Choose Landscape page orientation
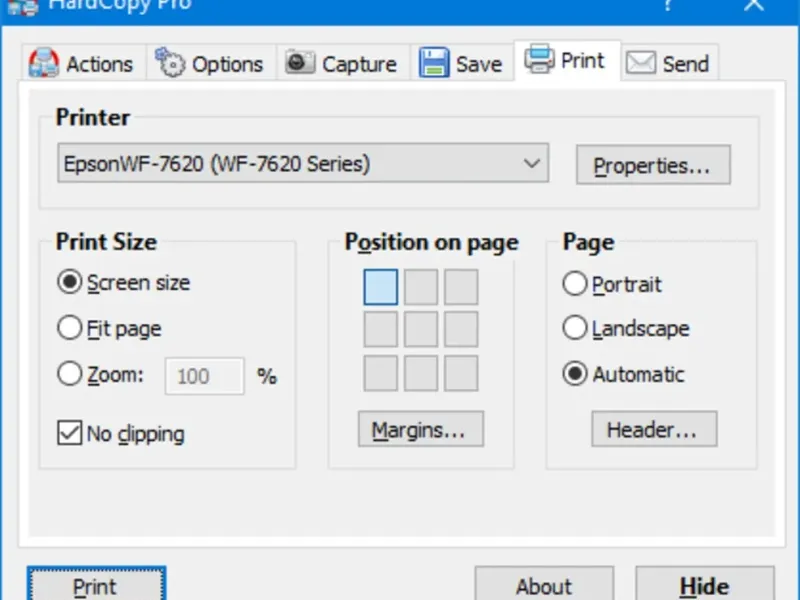The height and width of the screenshot is (600, 800). click(x=626, y=328)
